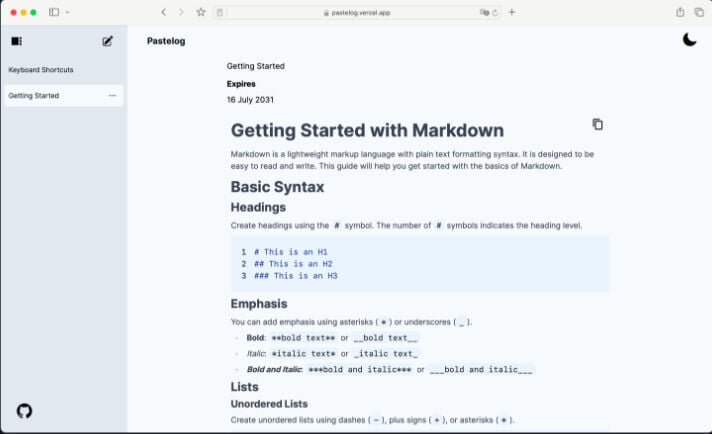712x434 pixels.
Task: Expand the Safari sidebar dropdown chevron
Action: point(67,12)
